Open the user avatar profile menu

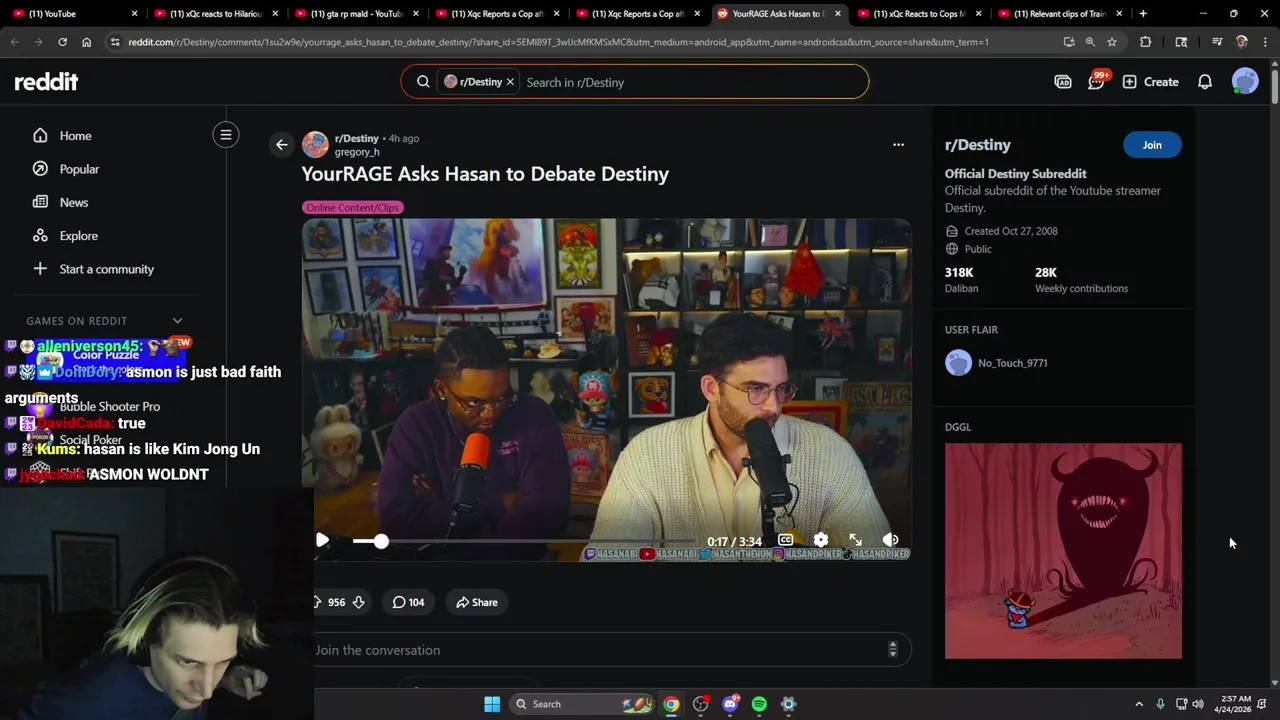1245,82
